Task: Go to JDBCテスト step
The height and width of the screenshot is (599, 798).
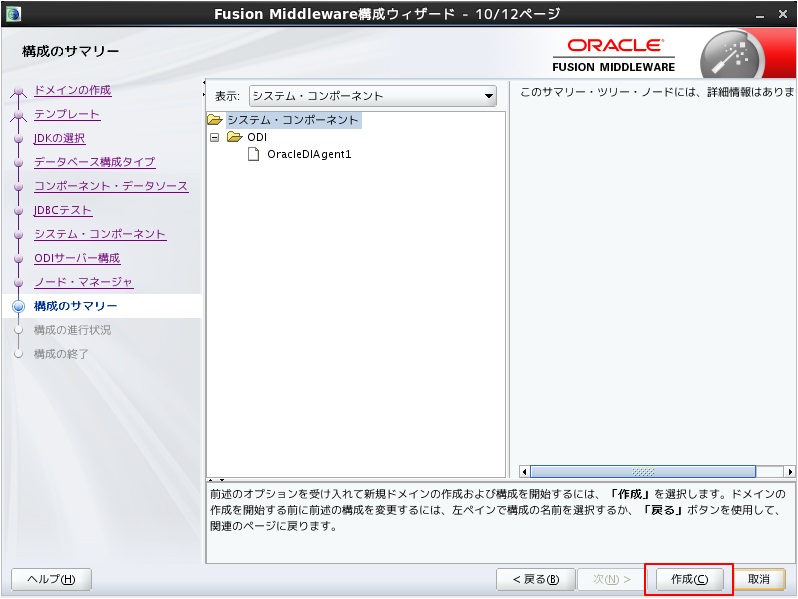Action: pyautogui.click(x=62, y=210)
